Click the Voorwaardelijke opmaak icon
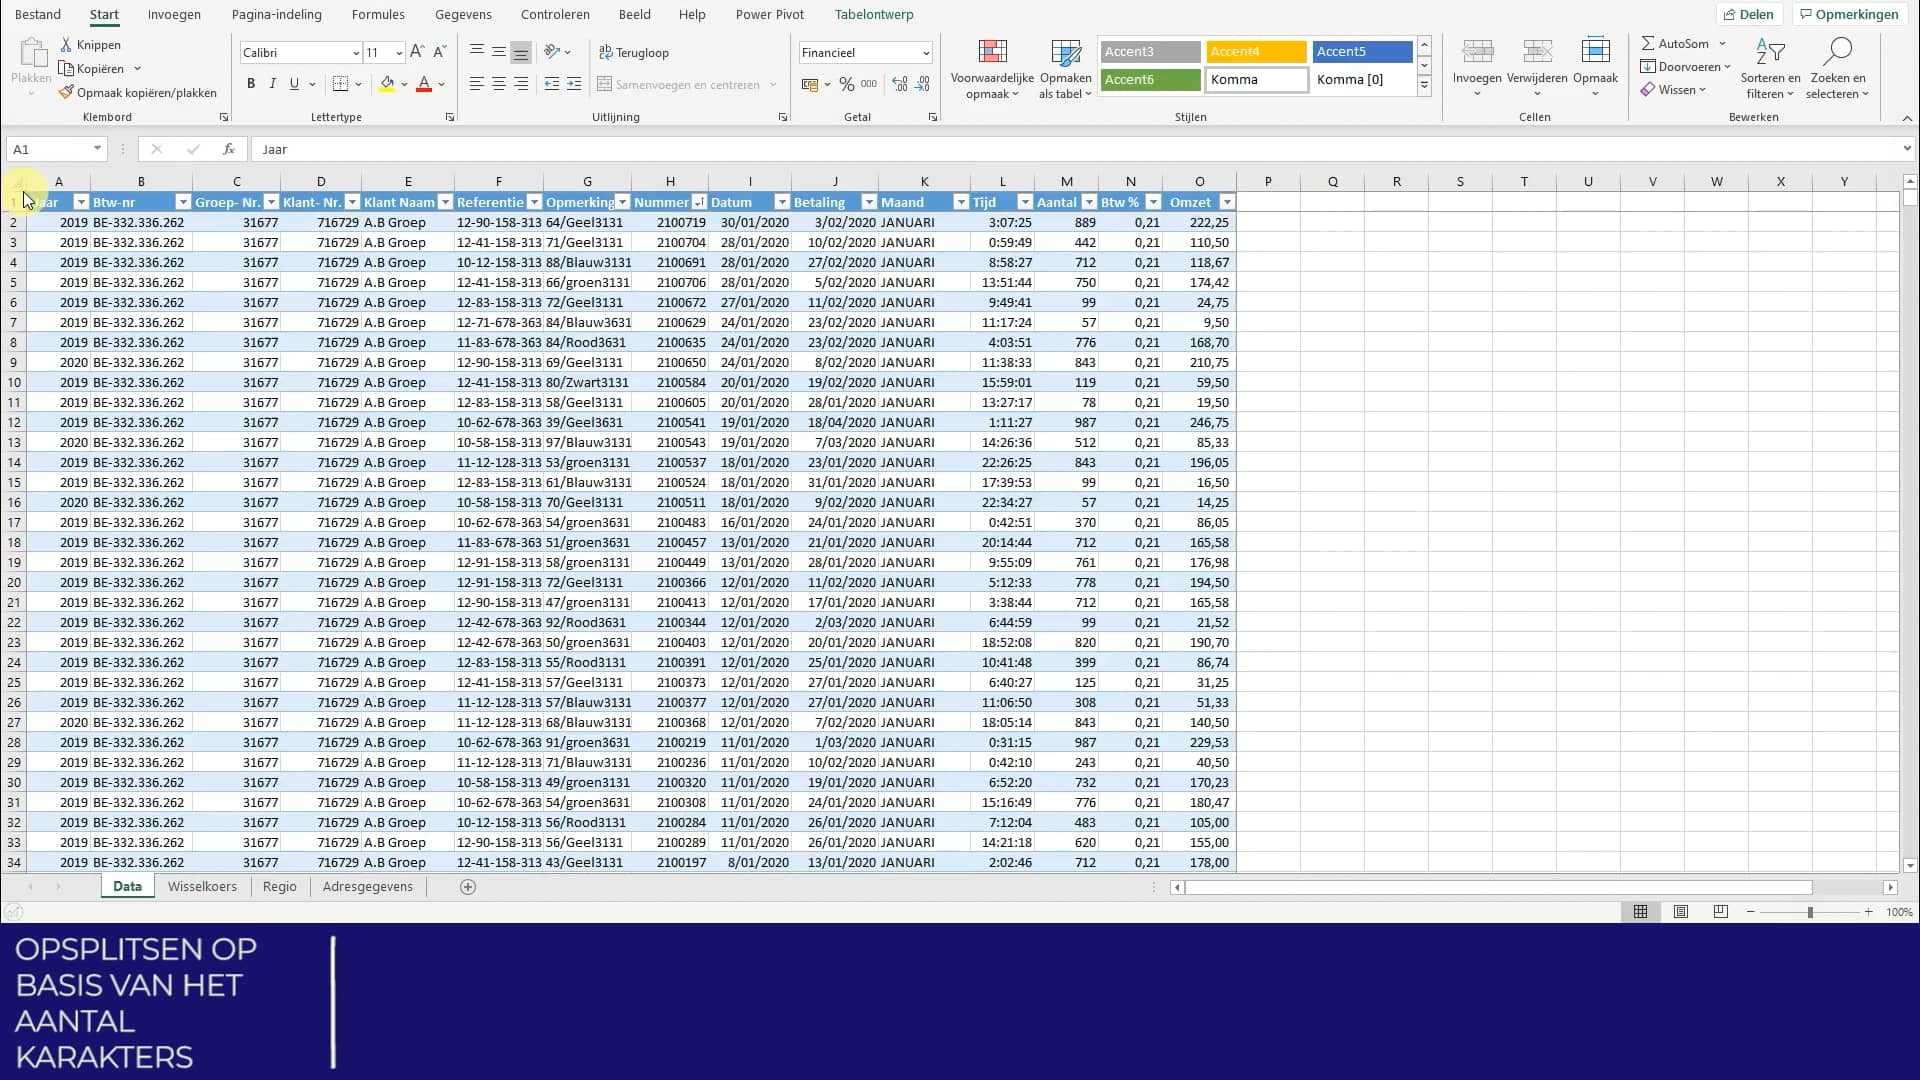Screen dimensions: 1920x1080 coord(992,52)
